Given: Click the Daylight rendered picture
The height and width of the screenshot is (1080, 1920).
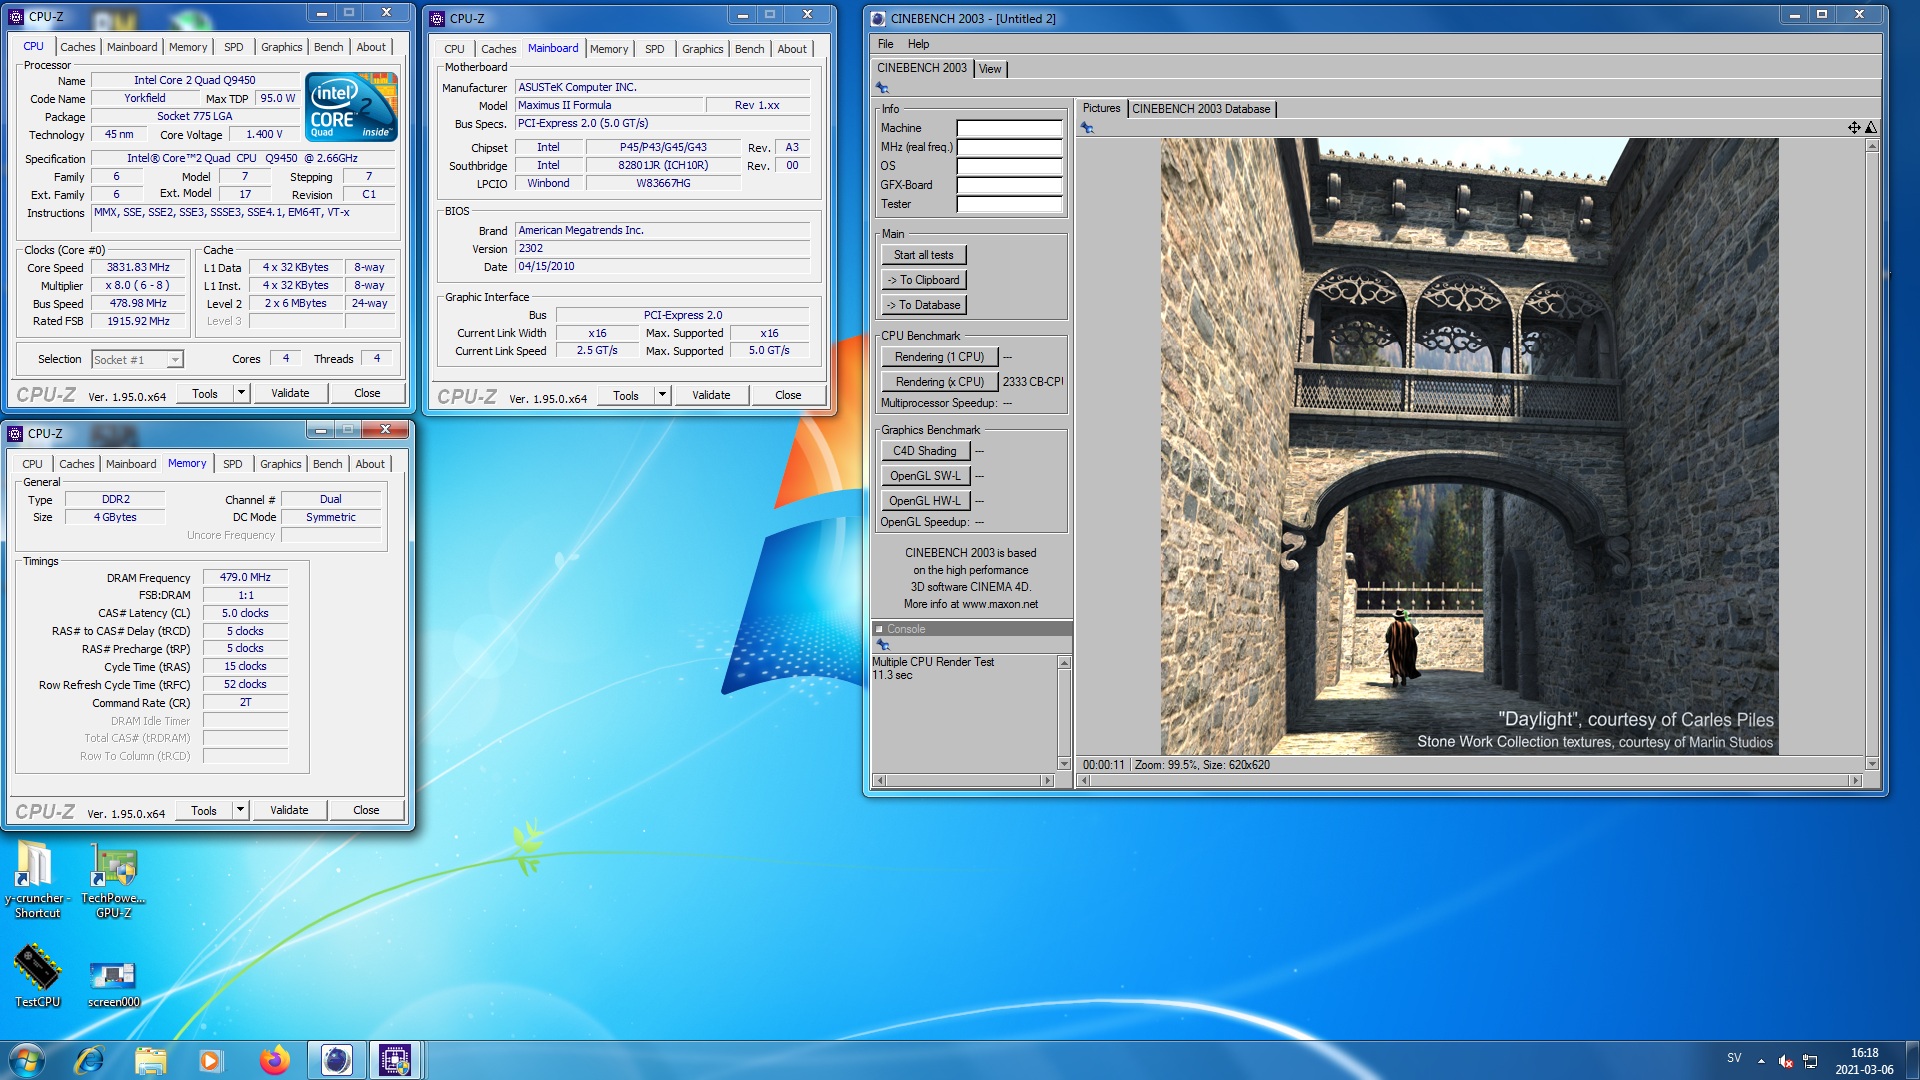Looking at the screenshot, I should [x=1469, y=446].
